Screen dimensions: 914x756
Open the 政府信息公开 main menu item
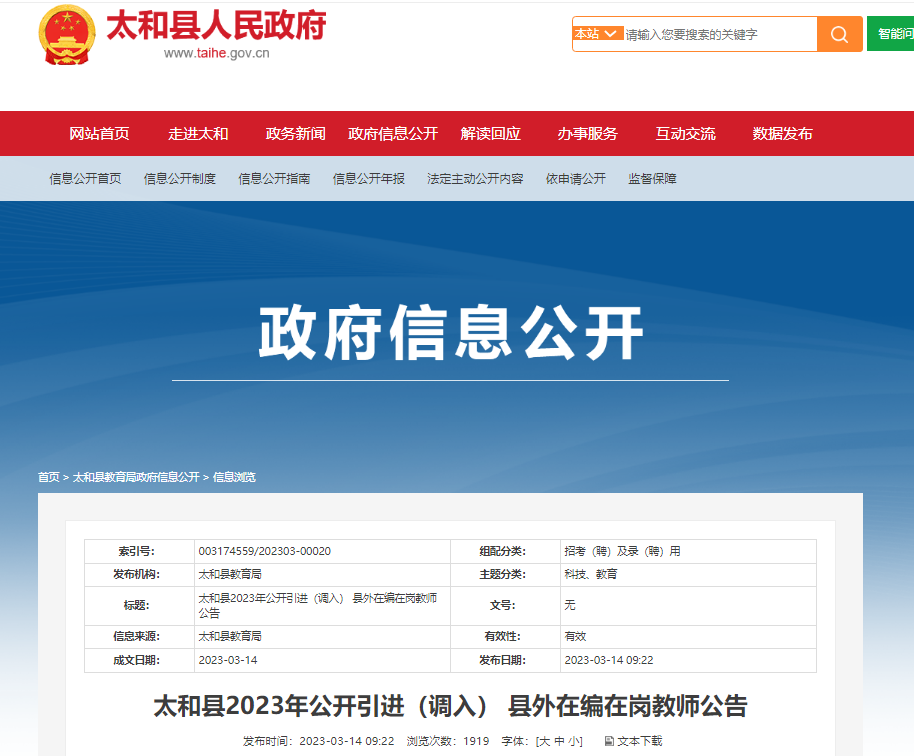[393, 134]
